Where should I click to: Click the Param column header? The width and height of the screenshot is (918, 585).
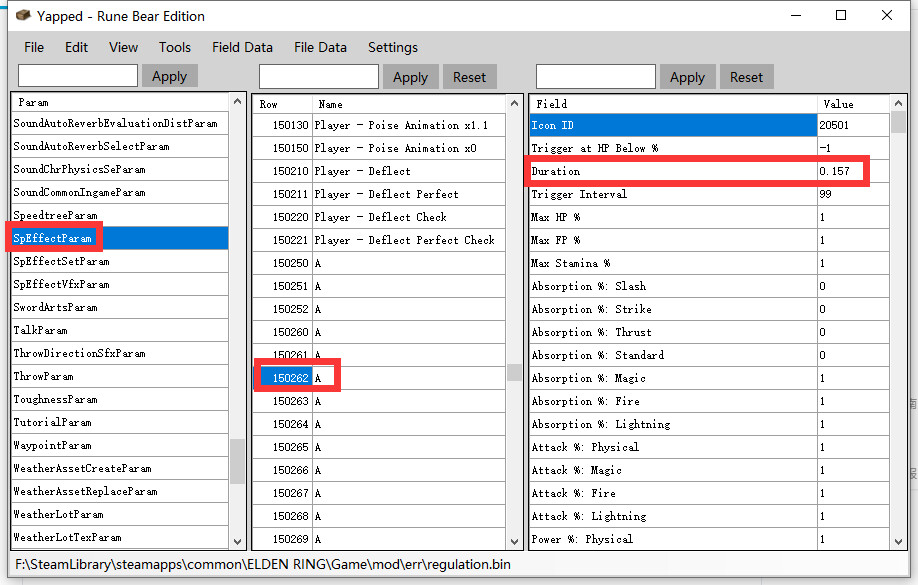tap(120, 102)
